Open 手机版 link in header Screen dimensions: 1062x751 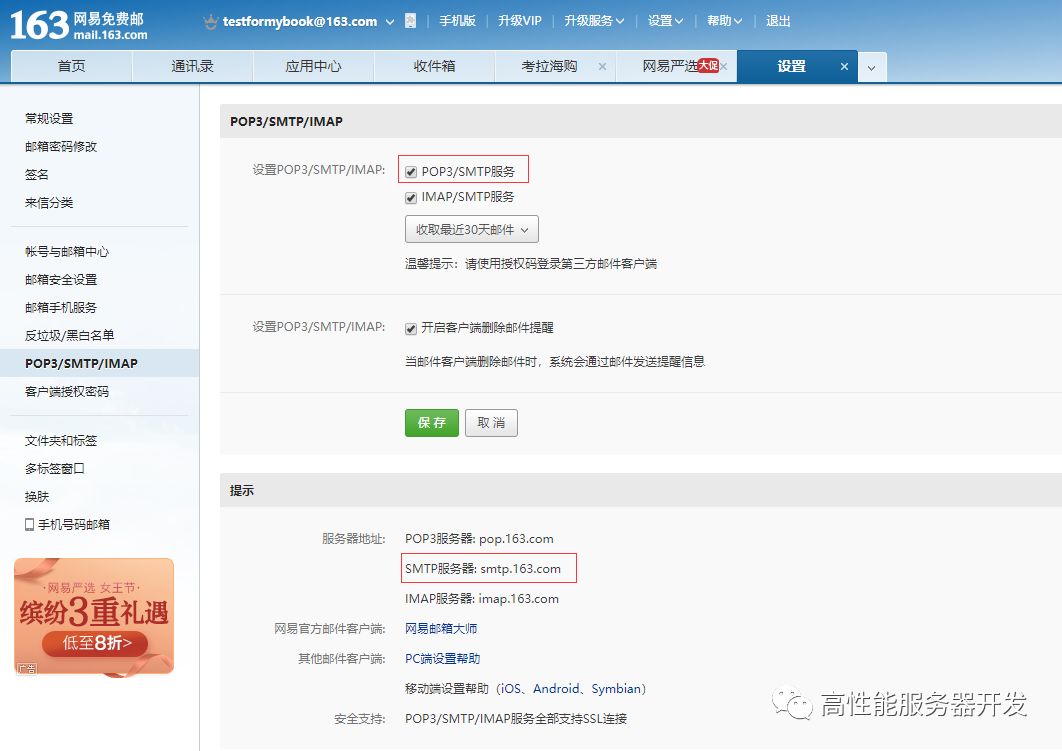click(457, 21)
